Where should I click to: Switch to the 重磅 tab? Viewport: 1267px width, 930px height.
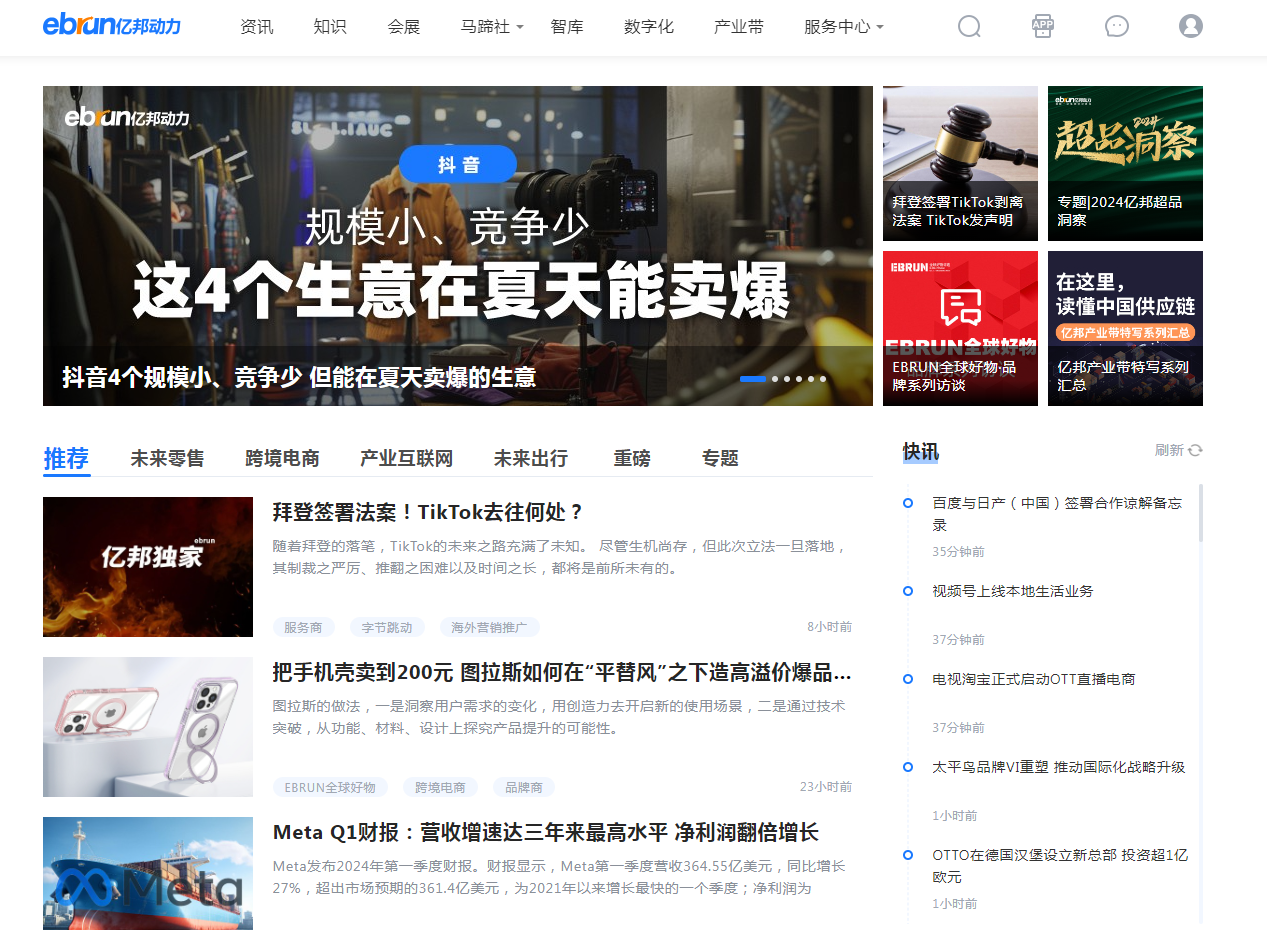pyautogui.click(x=632, y=459)
